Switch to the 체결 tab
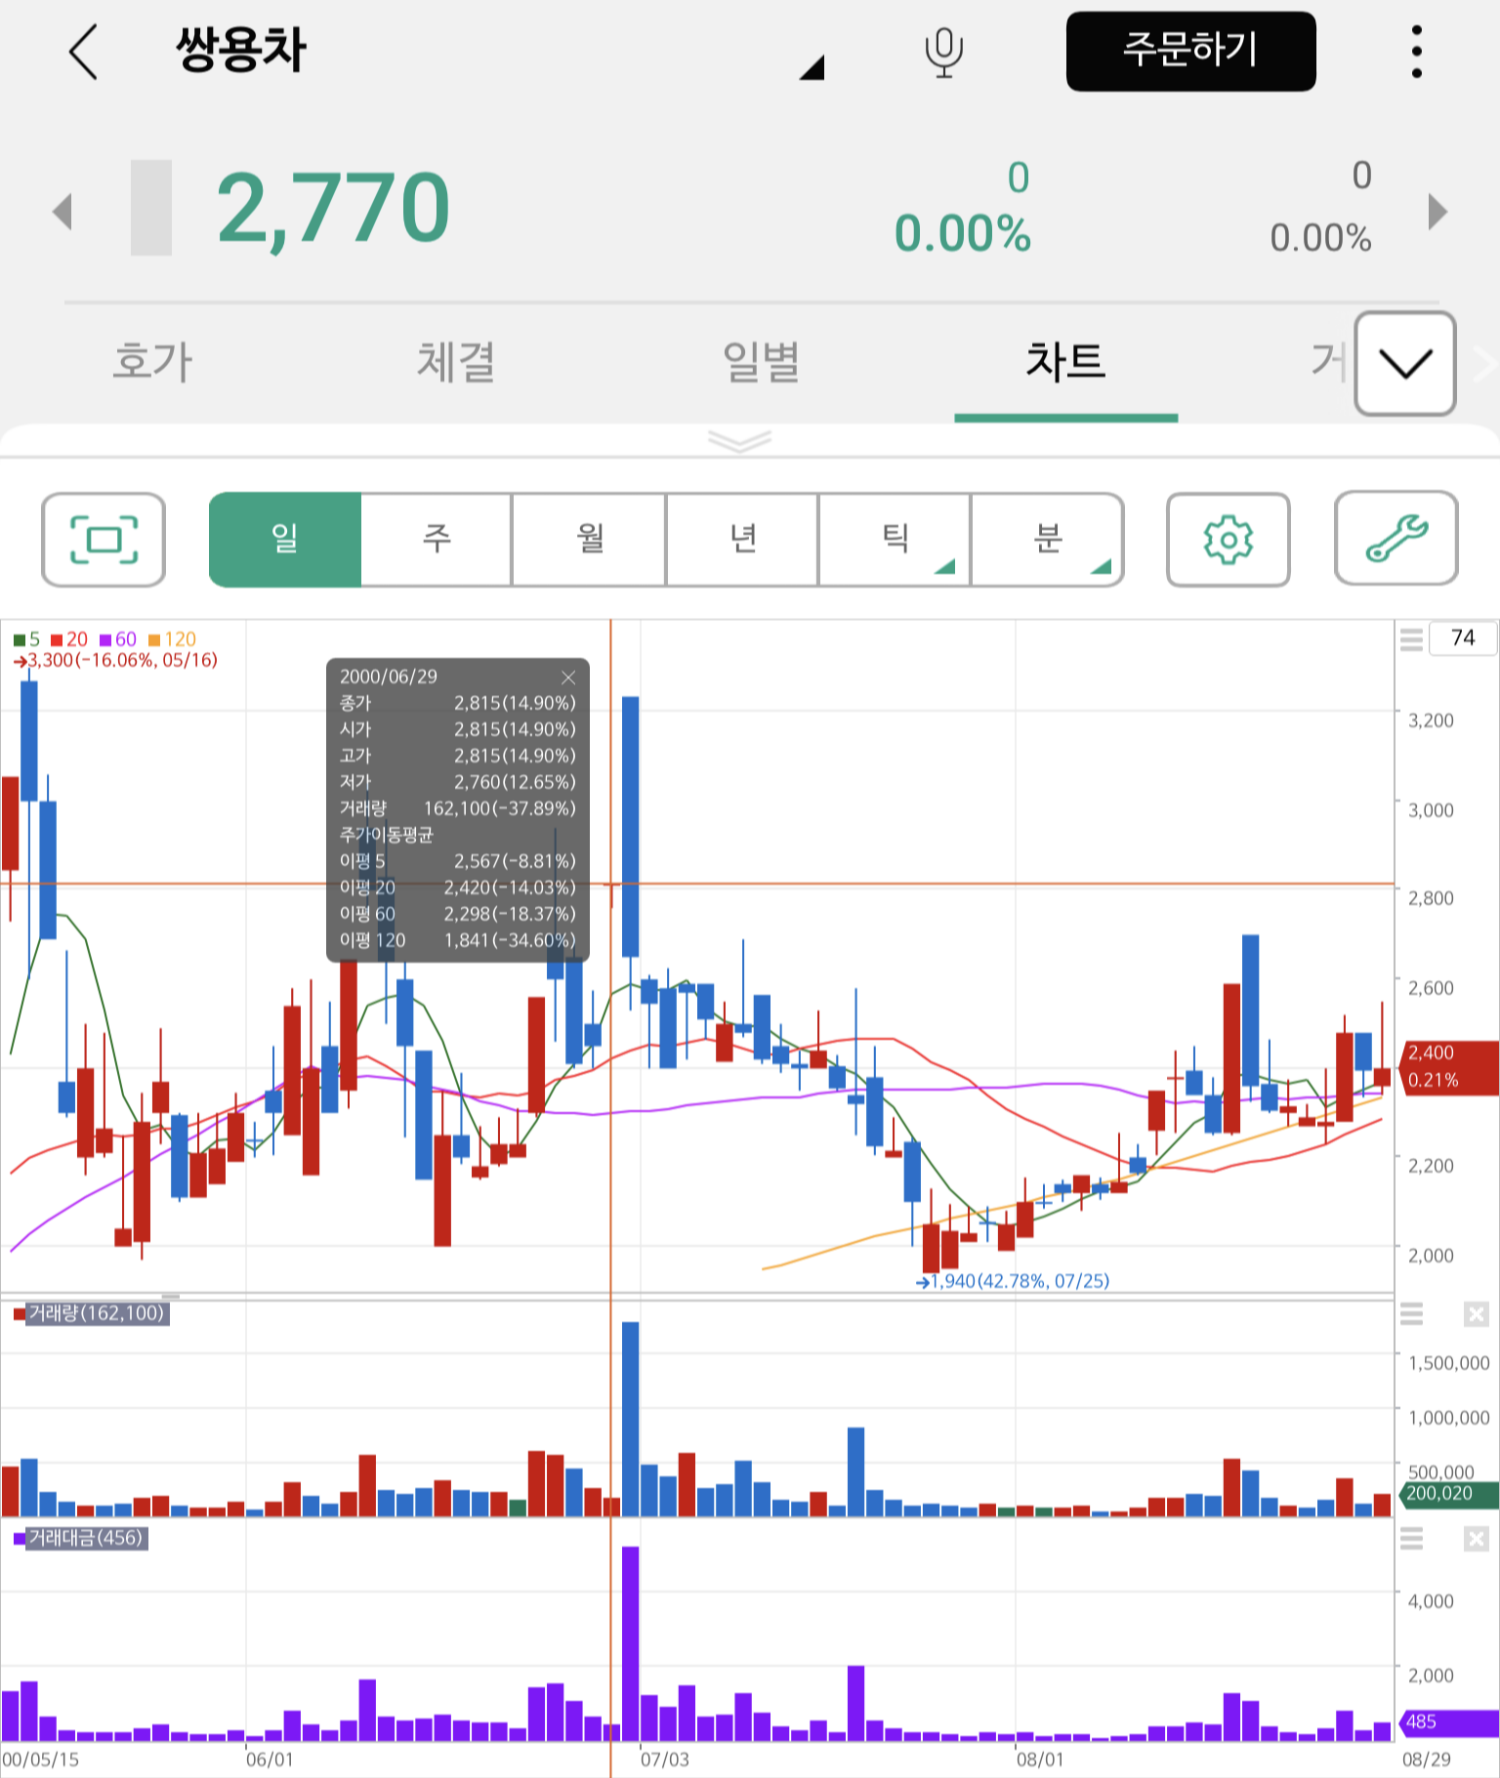 (x=456, y=361)
